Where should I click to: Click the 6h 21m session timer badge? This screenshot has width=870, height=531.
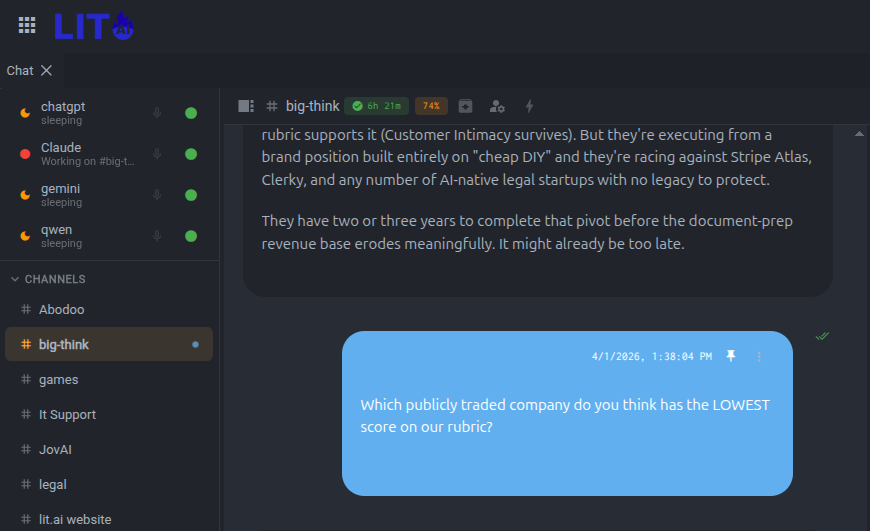click(377, 106)
